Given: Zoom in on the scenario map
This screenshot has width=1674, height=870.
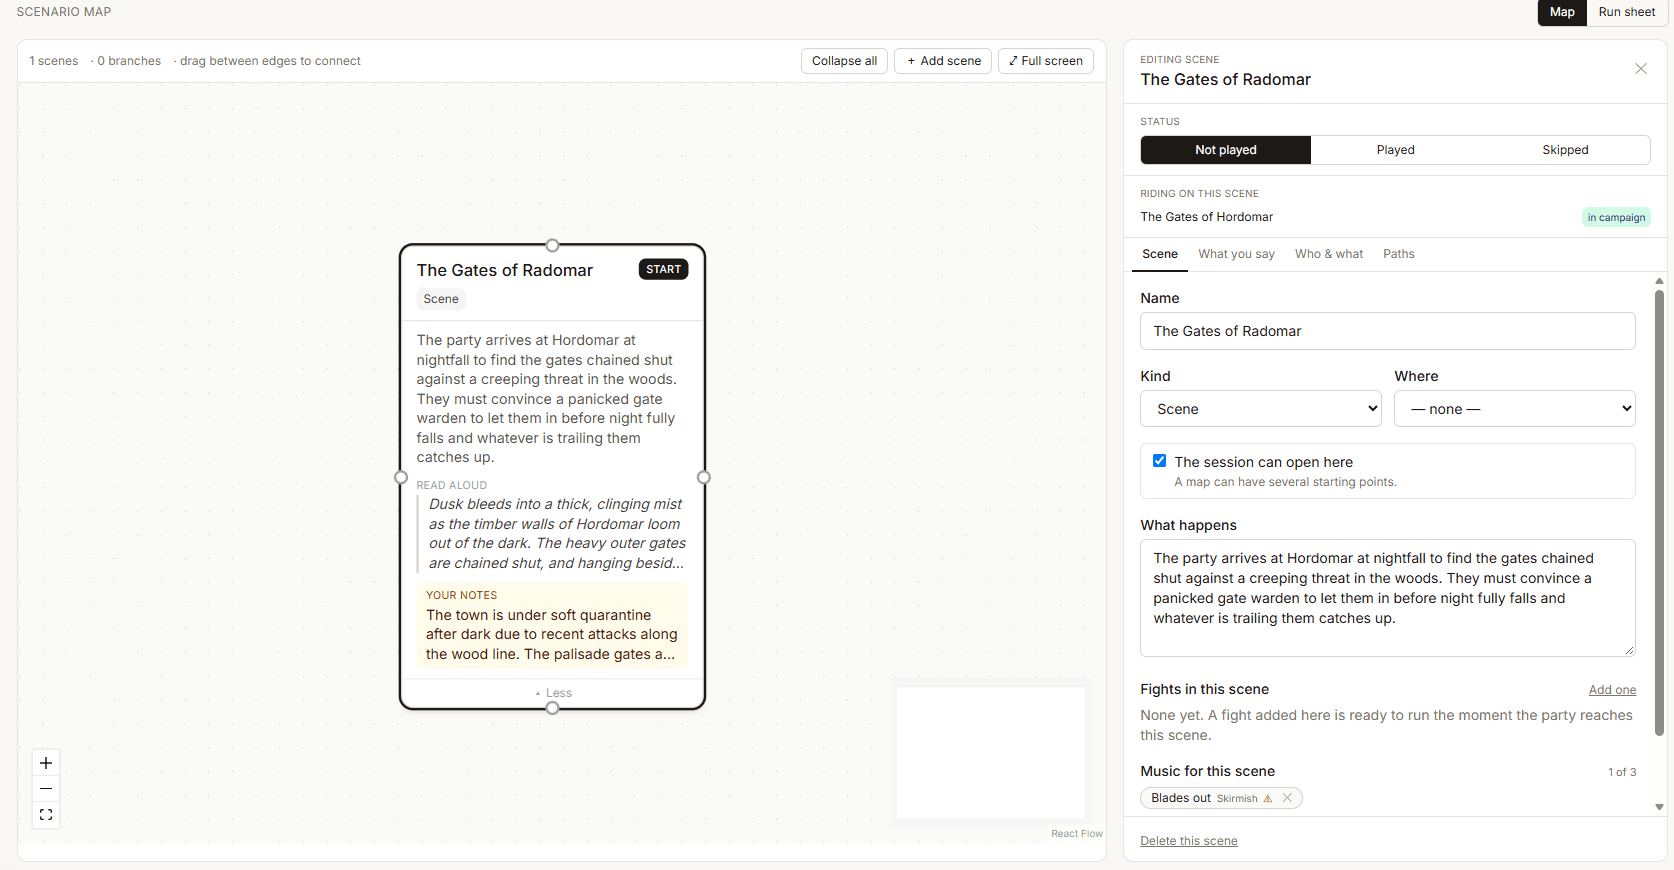Looking at the screenshot, I should click(46, 763).
